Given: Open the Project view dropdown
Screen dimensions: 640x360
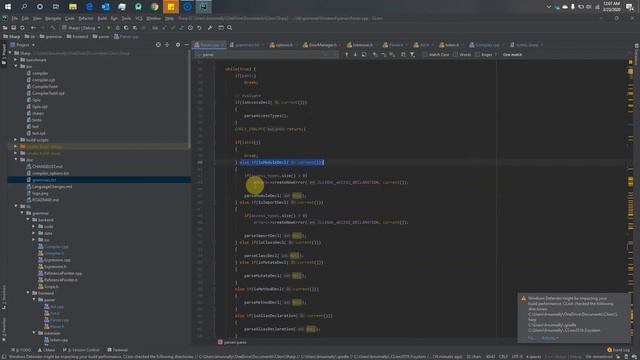Looking at the screenshot, I should click(23, 45).
